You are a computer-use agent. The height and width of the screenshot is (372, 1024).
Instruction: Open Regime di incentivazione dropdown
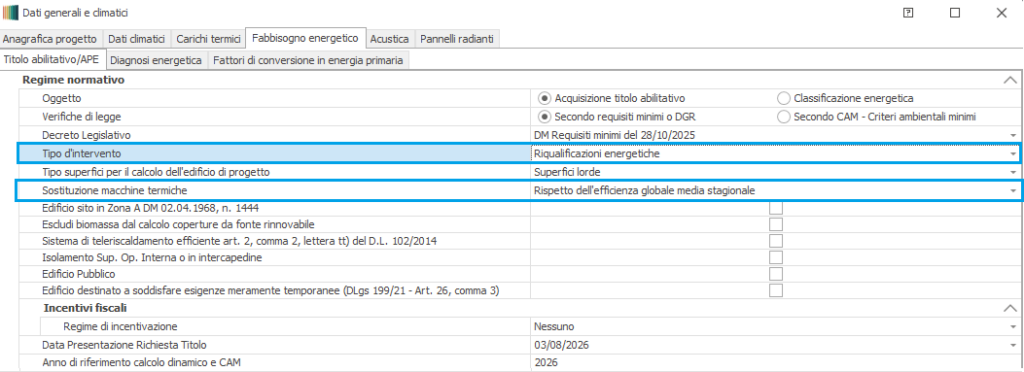[x=1013, y=326]
